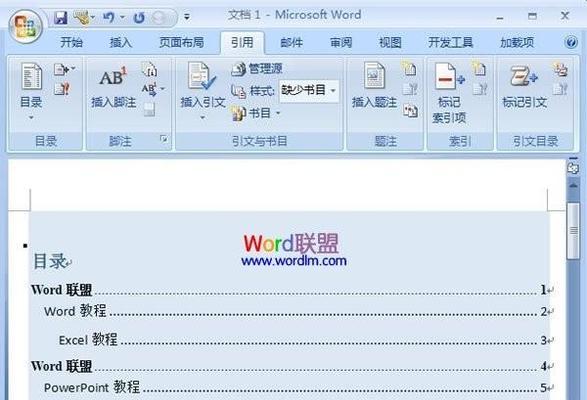Image resolution: width=587 pixels, height=400 pixels.
Task: Open the 页面布局 tab
Action: pyautogui.click(x=182, y=42)
